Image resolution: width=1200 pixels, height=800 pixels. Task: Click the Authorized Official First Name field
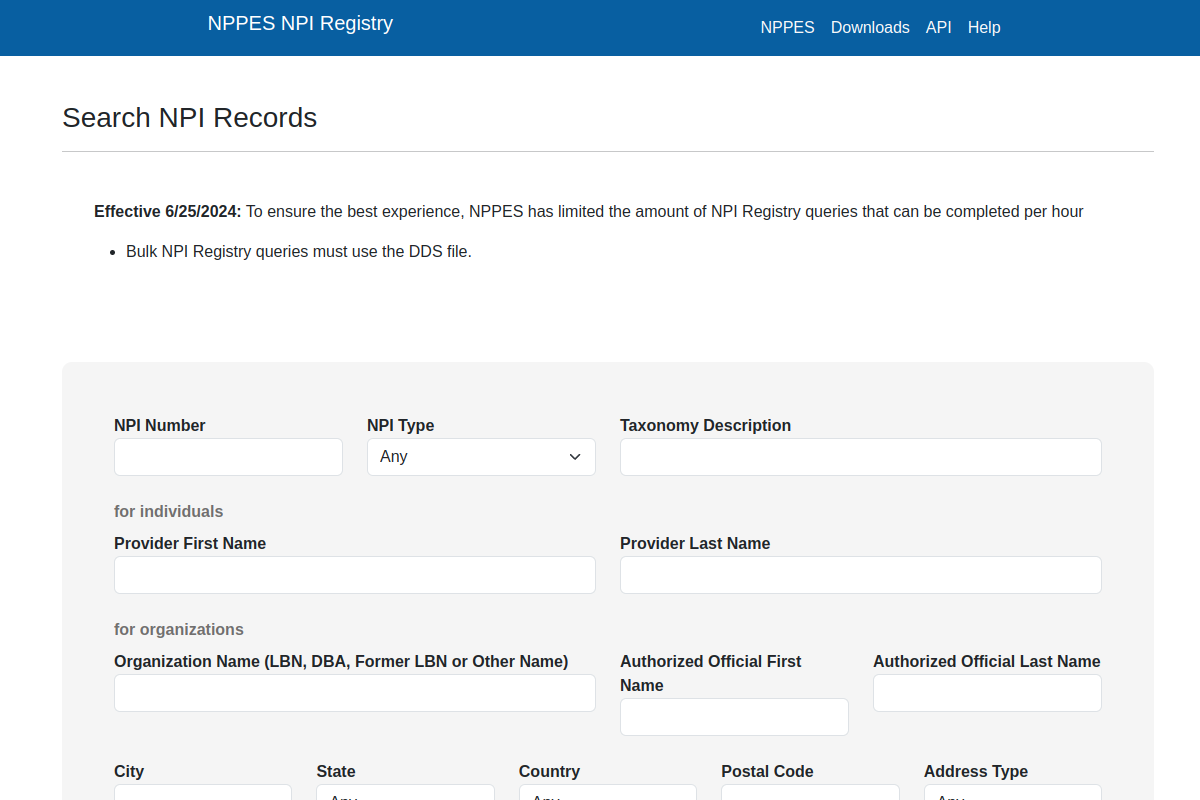734,717
